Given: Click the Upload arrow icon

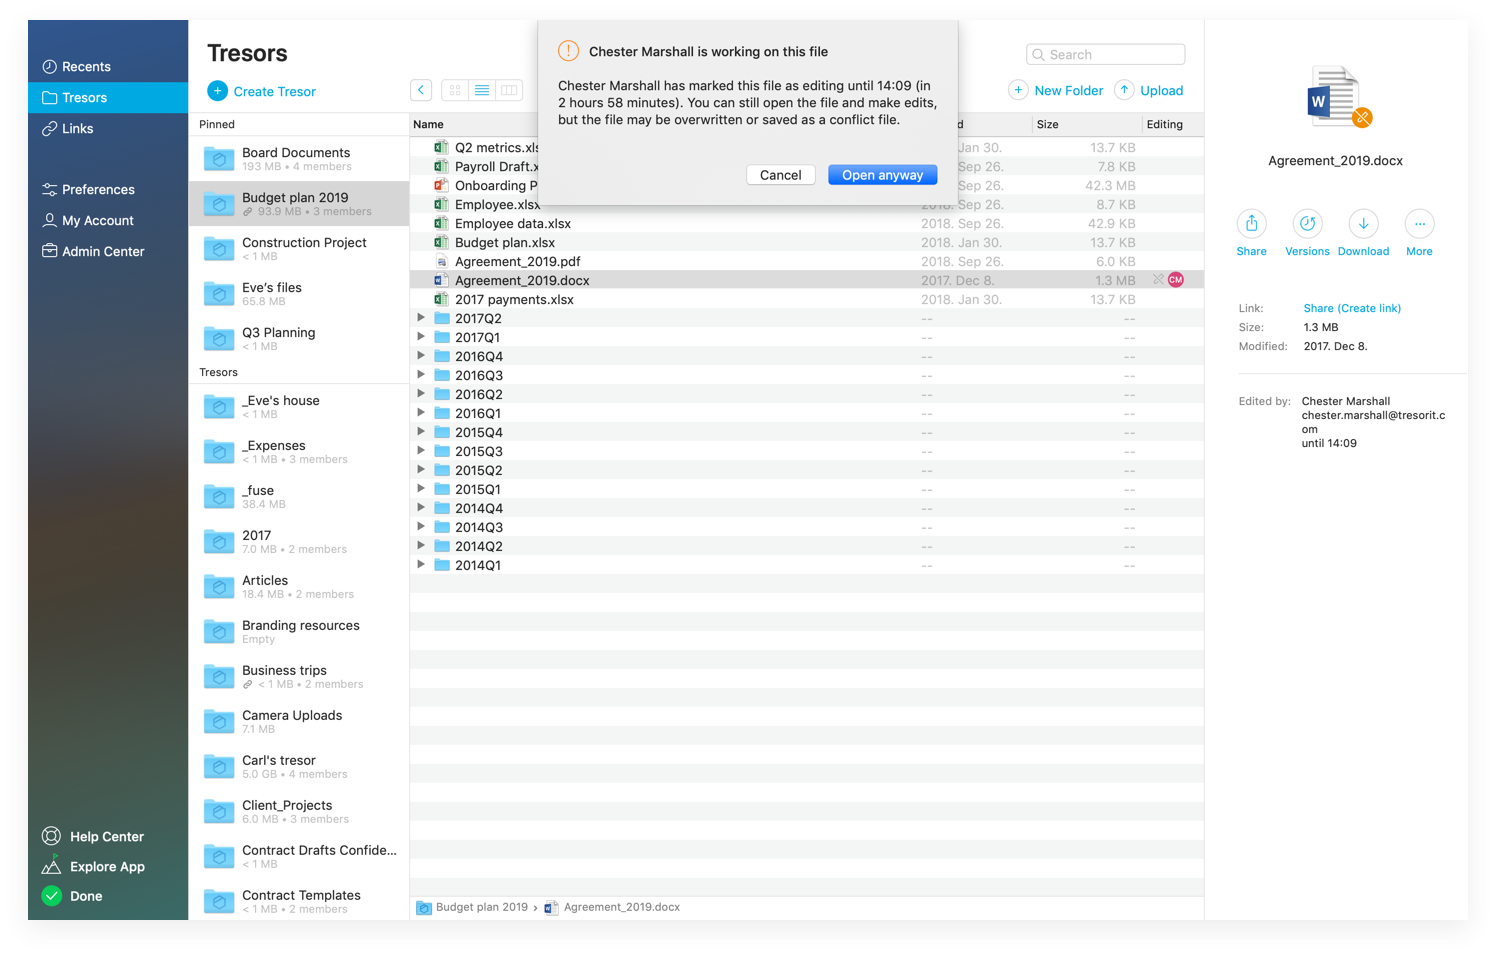Looking at the screenshot, I should coord(1124,90).
